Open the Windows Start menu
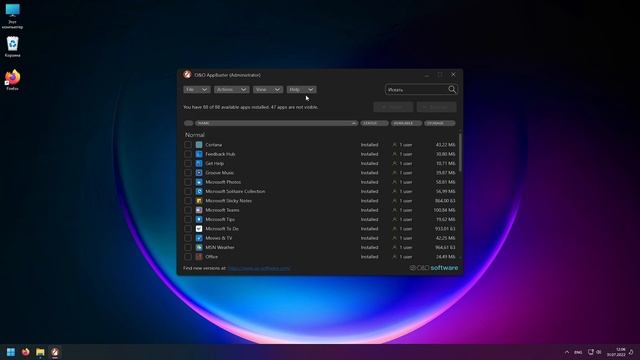640x360 pixels. (11, 352)
